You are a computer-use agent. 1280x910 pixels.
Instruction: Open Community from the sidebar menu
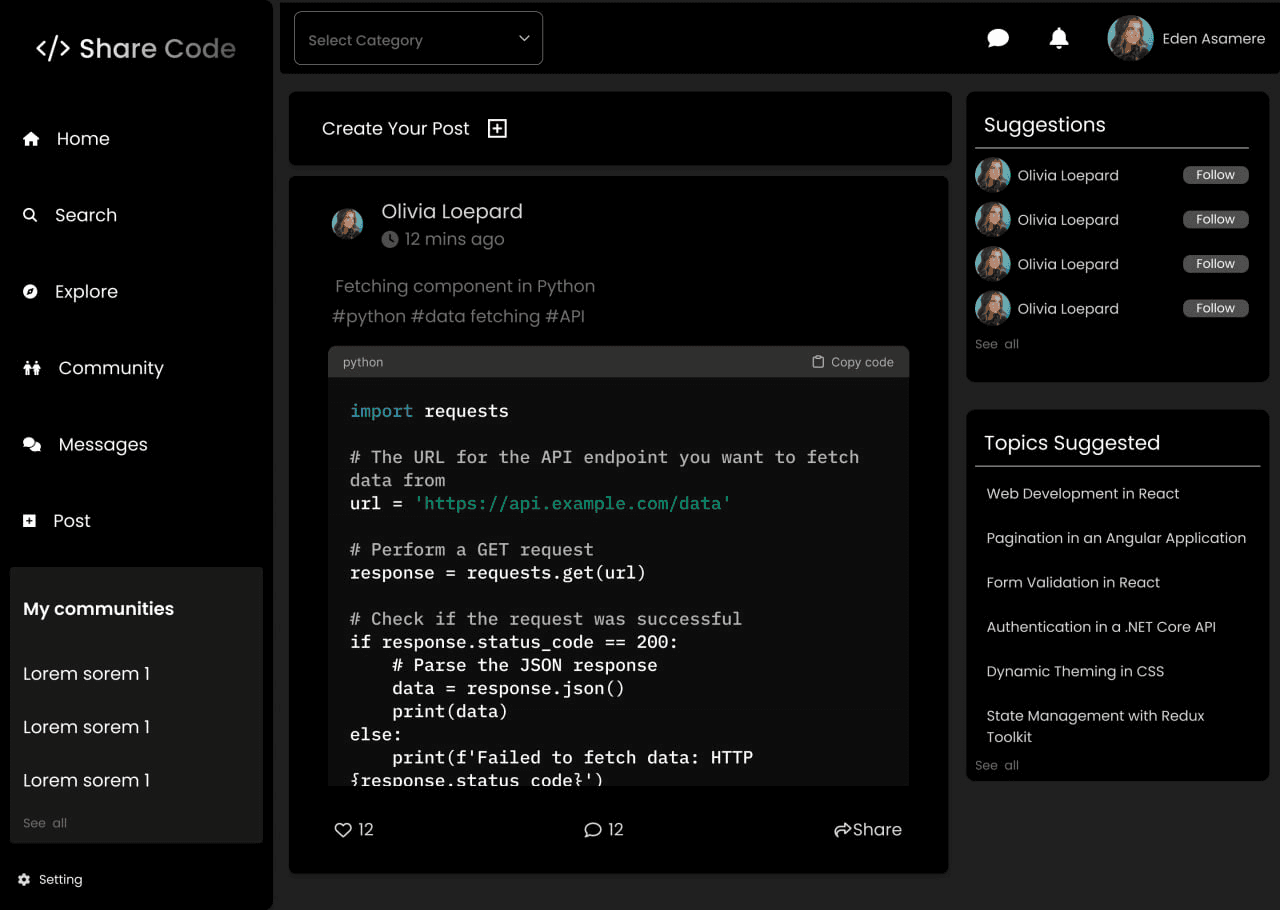click(110, 368)
